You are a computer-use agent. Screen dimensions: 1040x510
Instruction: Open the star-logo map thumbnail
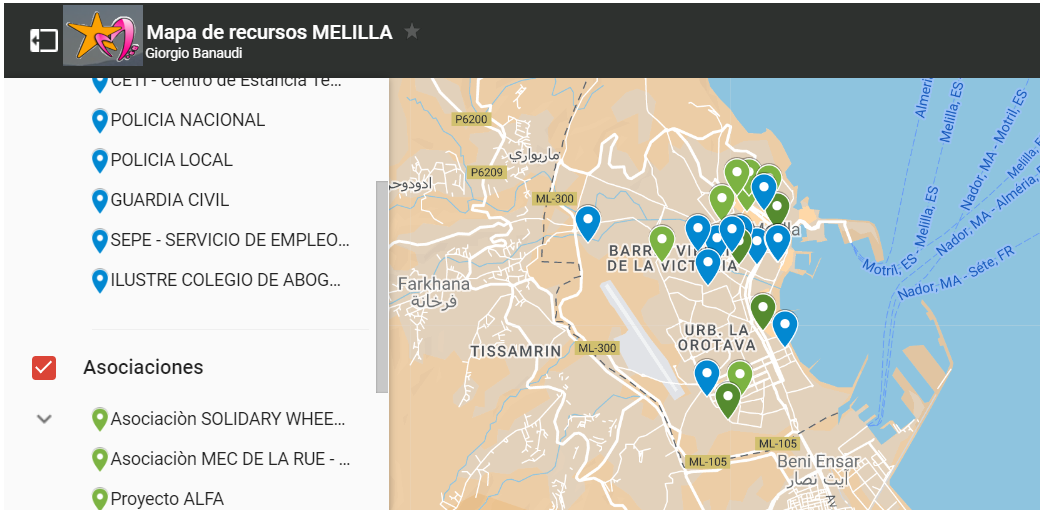[x=103, y=36]
